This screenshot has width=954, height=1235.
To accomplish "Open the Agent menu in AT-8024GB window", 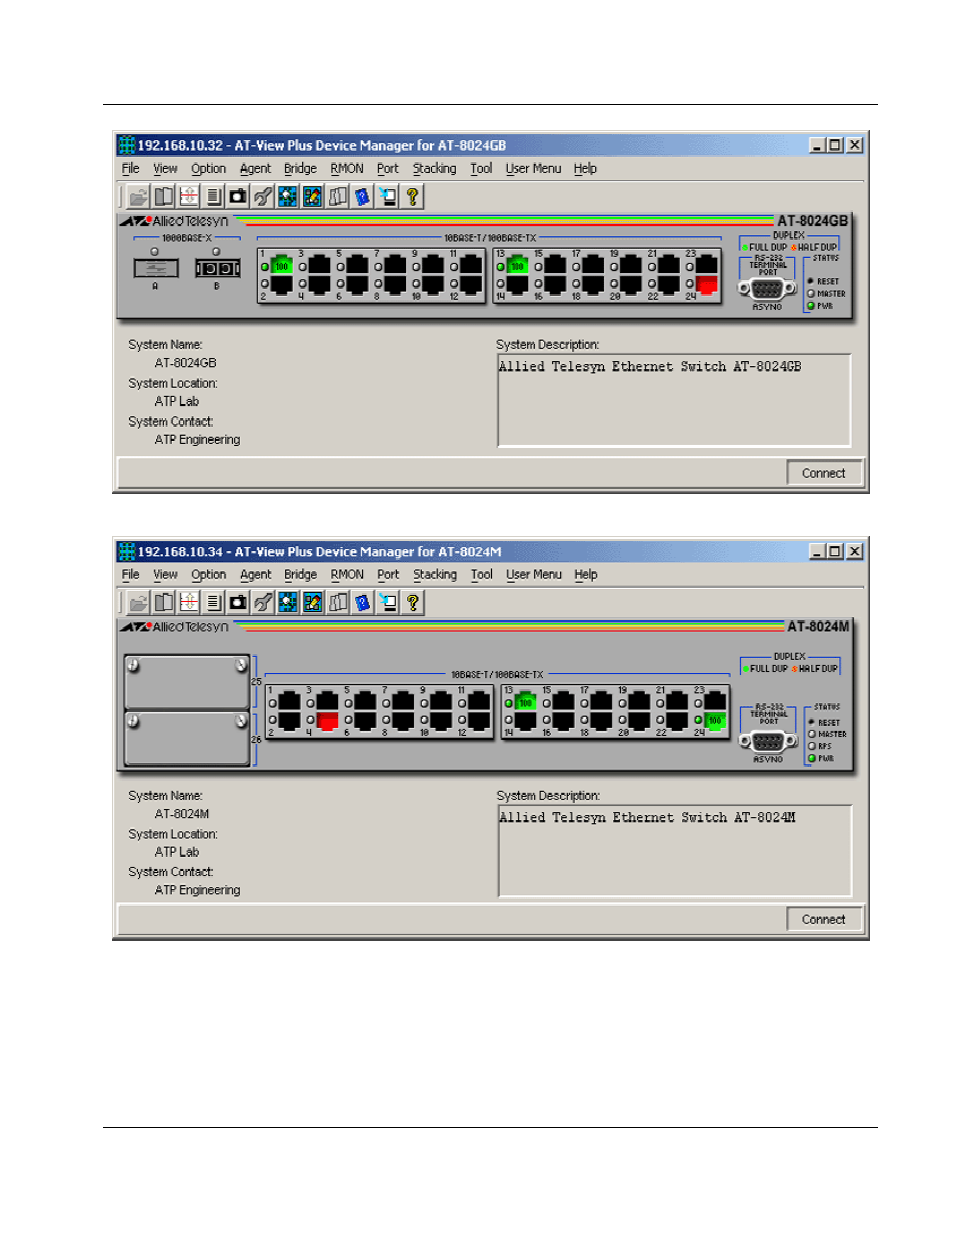I will (x=255, y=169).
